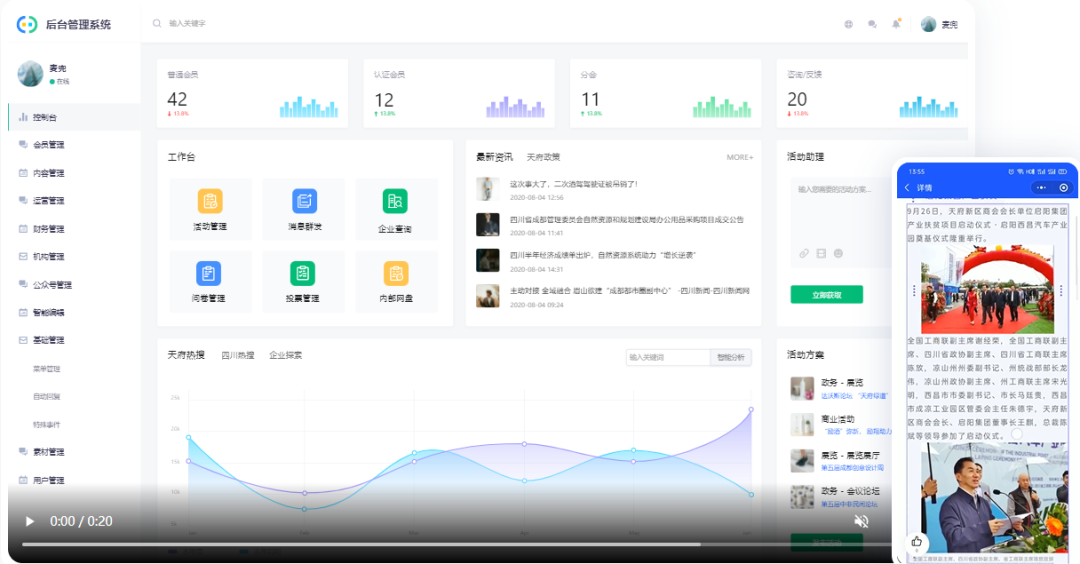Tap the thumbs-up like icon on phone
1080x564 pixels.
coord(916,541)
